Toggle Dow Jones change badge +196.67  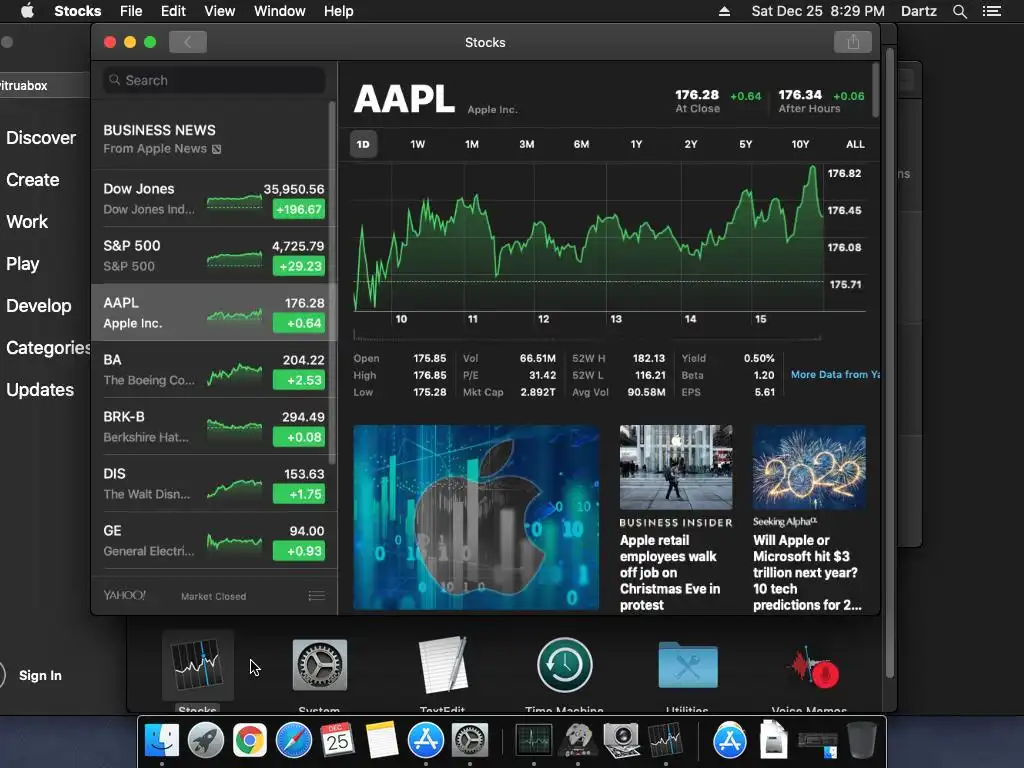[298, 210]
